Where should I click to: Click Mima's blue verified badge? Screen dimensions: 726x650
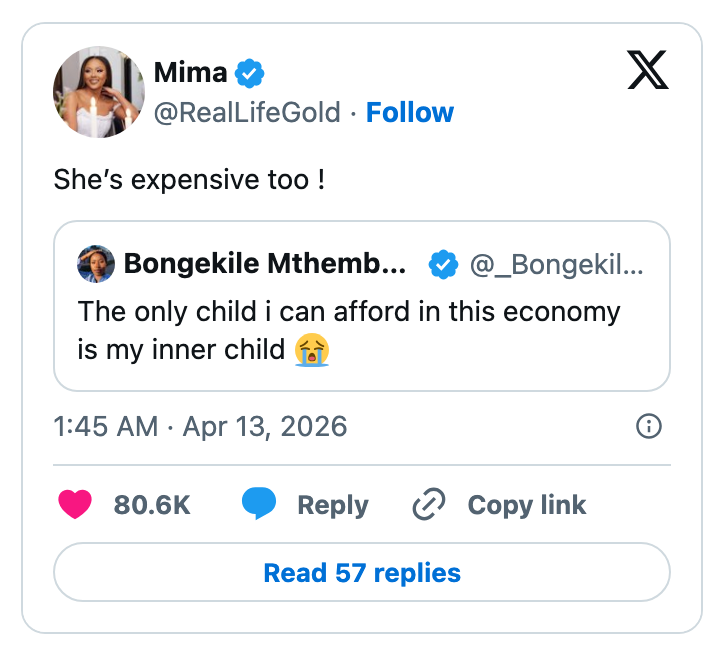pos(249,73)
